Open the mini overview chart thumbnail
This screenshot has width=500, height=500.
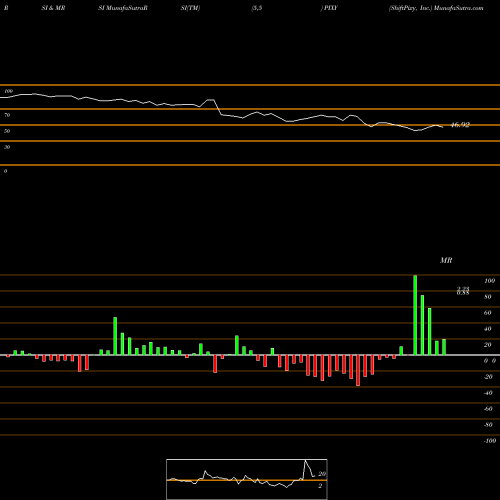pyautogui.click(x=247, y=479)
